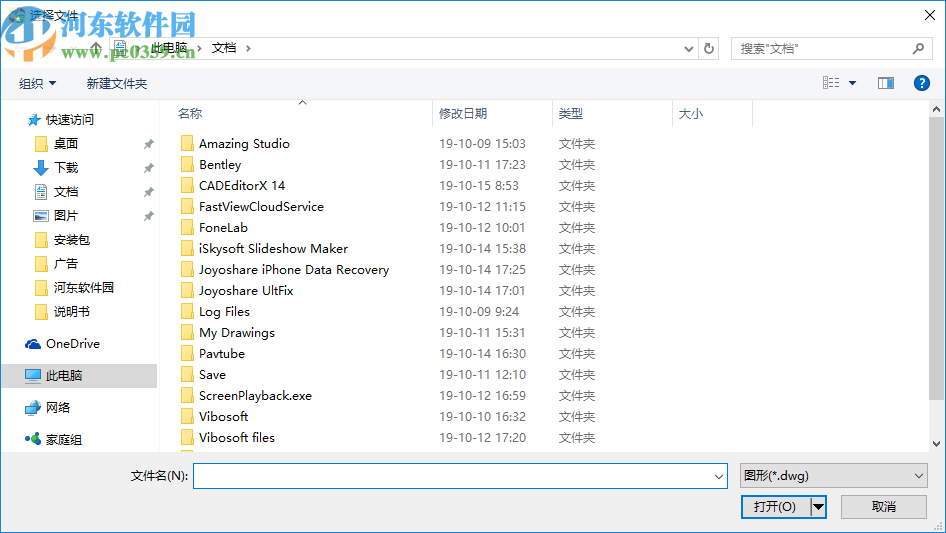The width and height of the screenshot is (946, 533).
Task: Click the 文档 document icon in sidebar
Action: pyautogui.click(x=40, y=192)
